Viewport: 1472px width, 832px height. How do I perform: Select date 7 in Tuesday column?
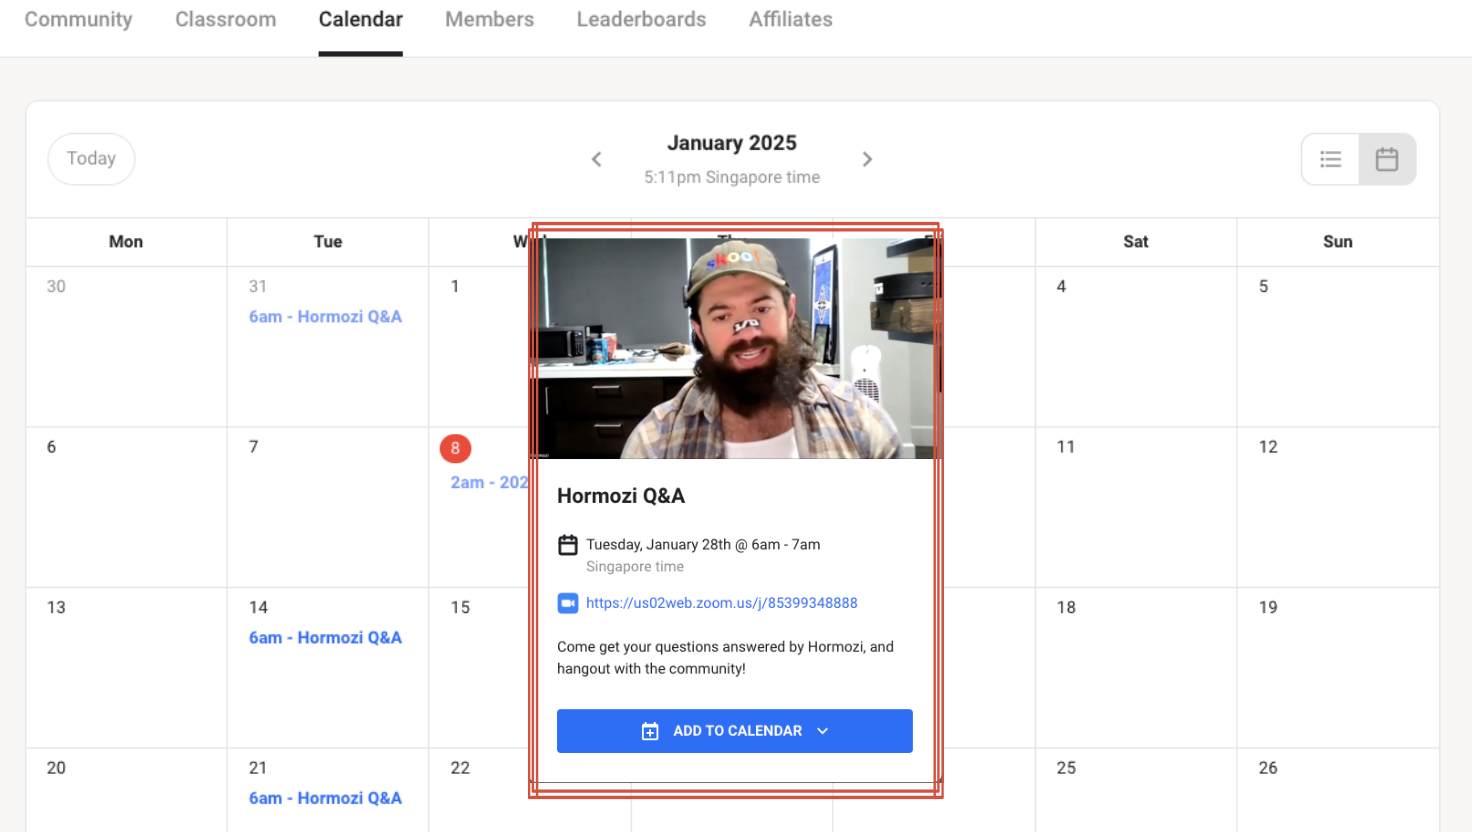click(x=253, y=447)
